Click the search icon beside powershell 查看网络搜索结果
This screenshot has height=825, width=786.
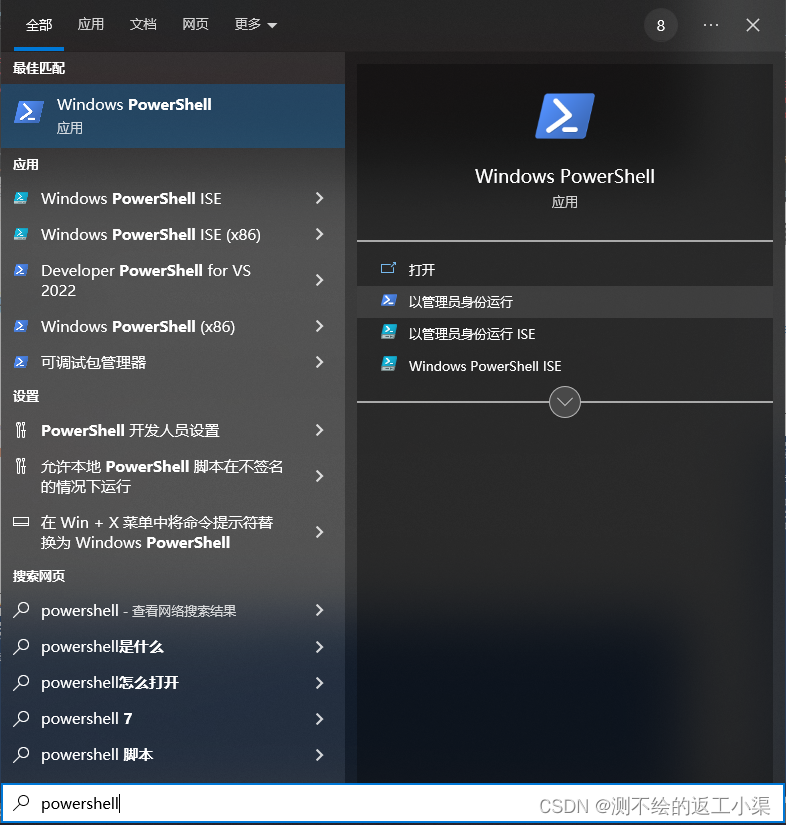click(21, 610)
